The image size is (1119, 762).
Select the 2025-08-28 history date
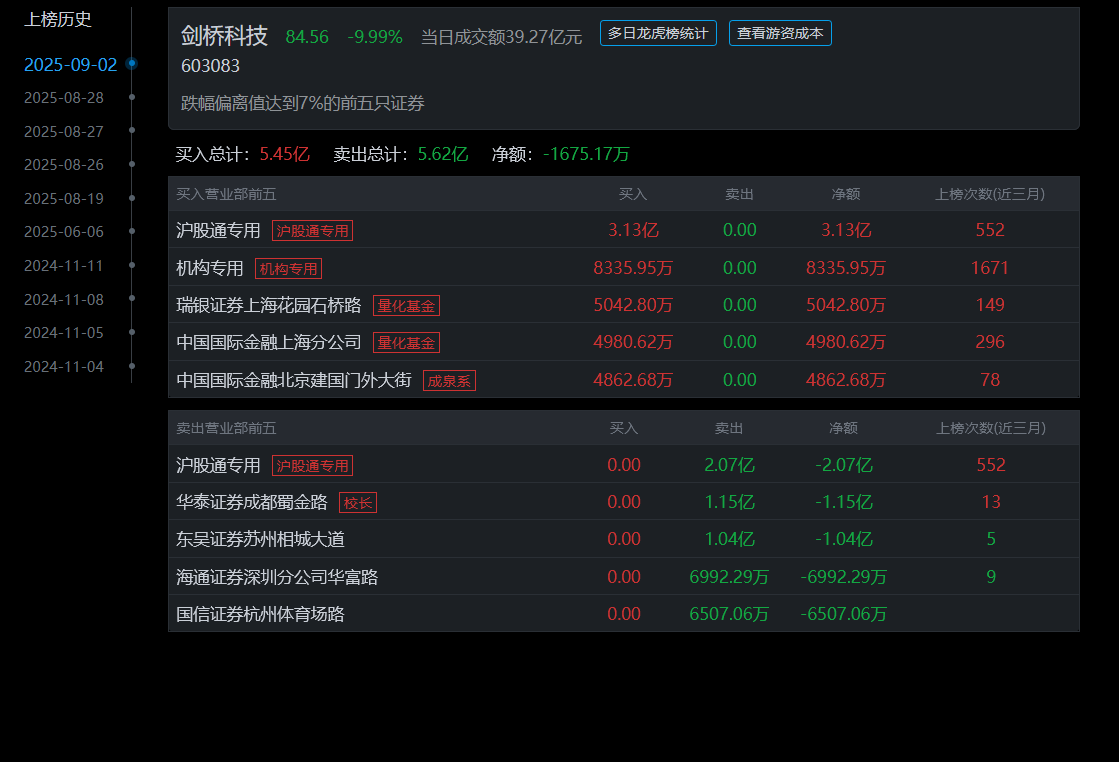64,98
